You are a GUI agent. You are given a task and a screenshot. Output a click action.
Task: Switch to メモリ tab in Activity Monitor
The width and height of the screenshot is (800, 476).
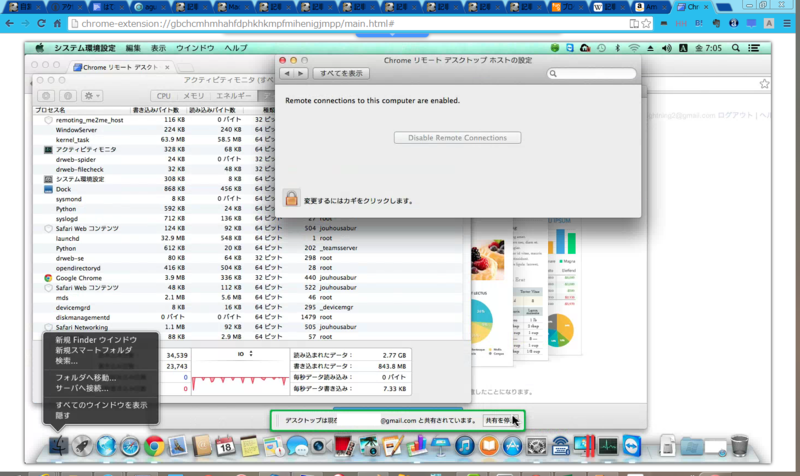click(193, 96)
